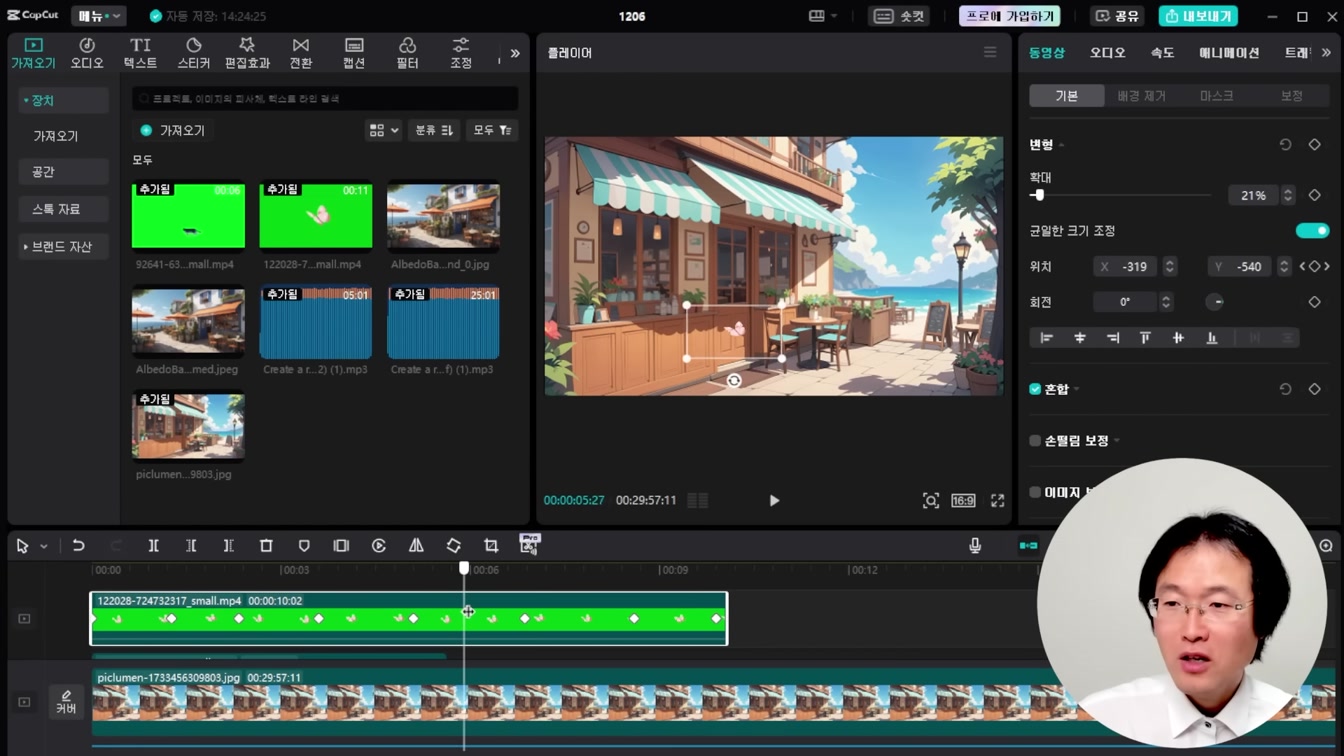1344x756 pixels.
Task: Switch to the 애니메이션 tab
Action: point(1229,53)
